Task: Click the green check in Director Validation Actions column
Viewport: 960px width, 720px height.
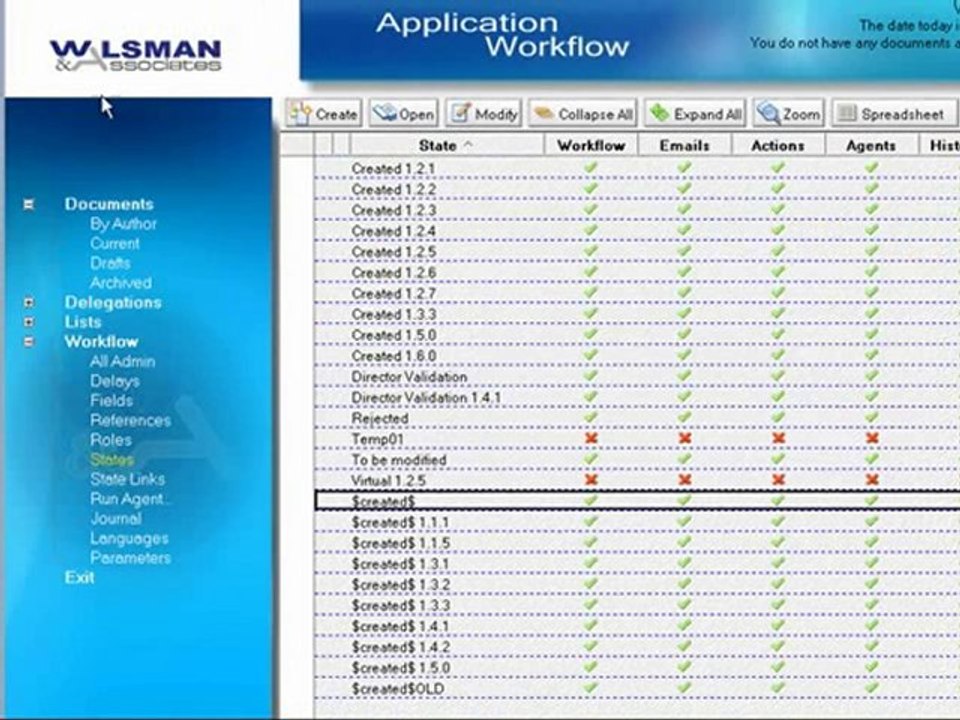Action: [778, 375]
